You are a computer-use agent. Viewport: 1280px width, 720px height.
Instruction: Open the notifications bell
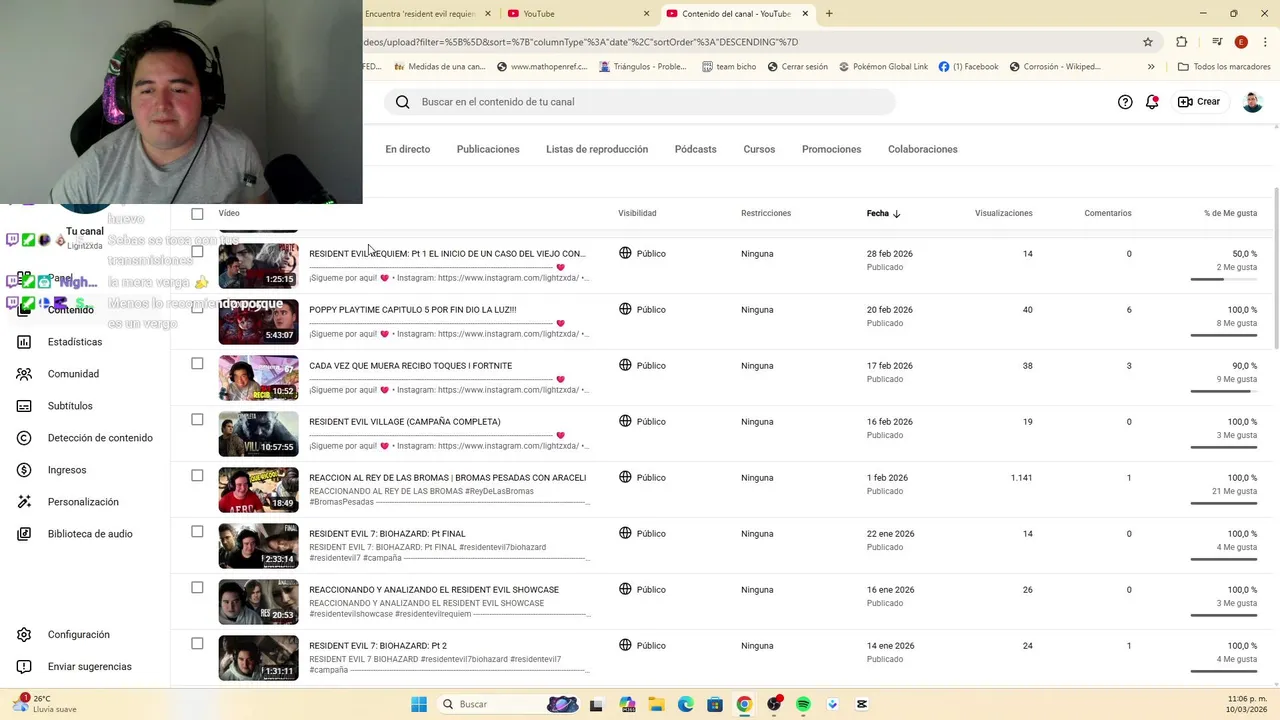1152,102
